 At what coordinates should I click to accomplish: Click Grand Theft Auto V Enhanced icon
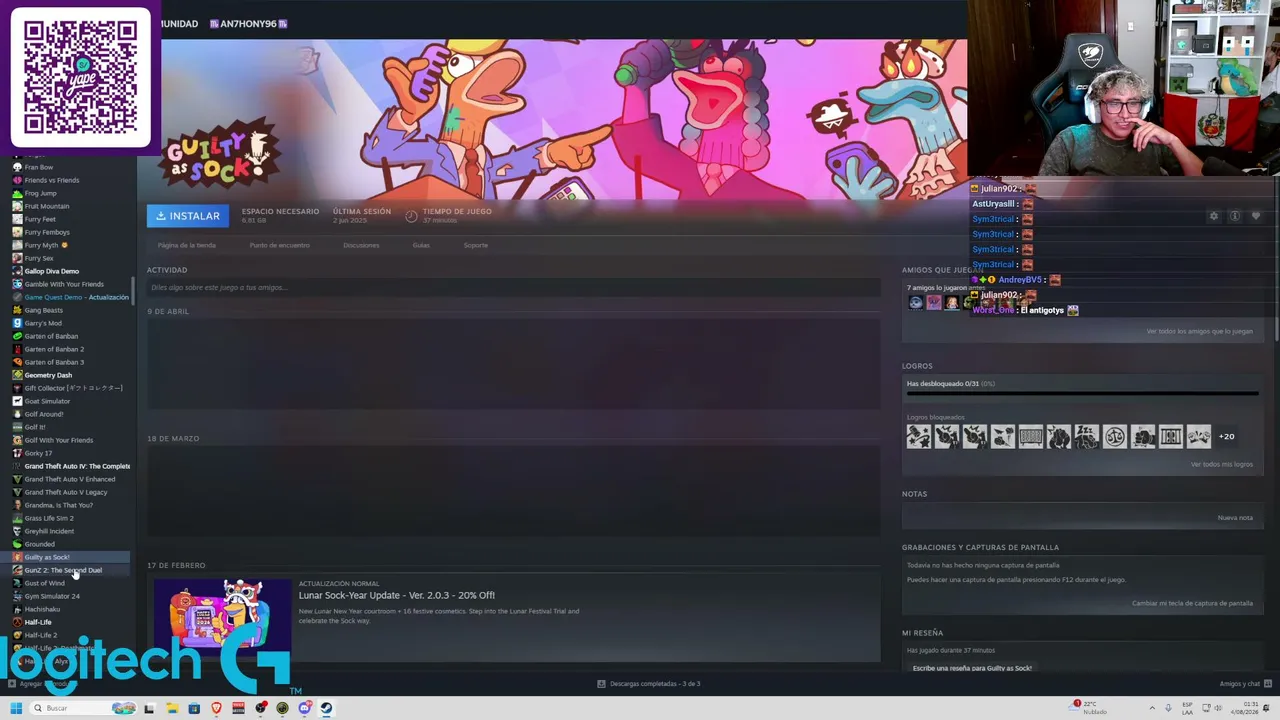[x=17, y=479]
